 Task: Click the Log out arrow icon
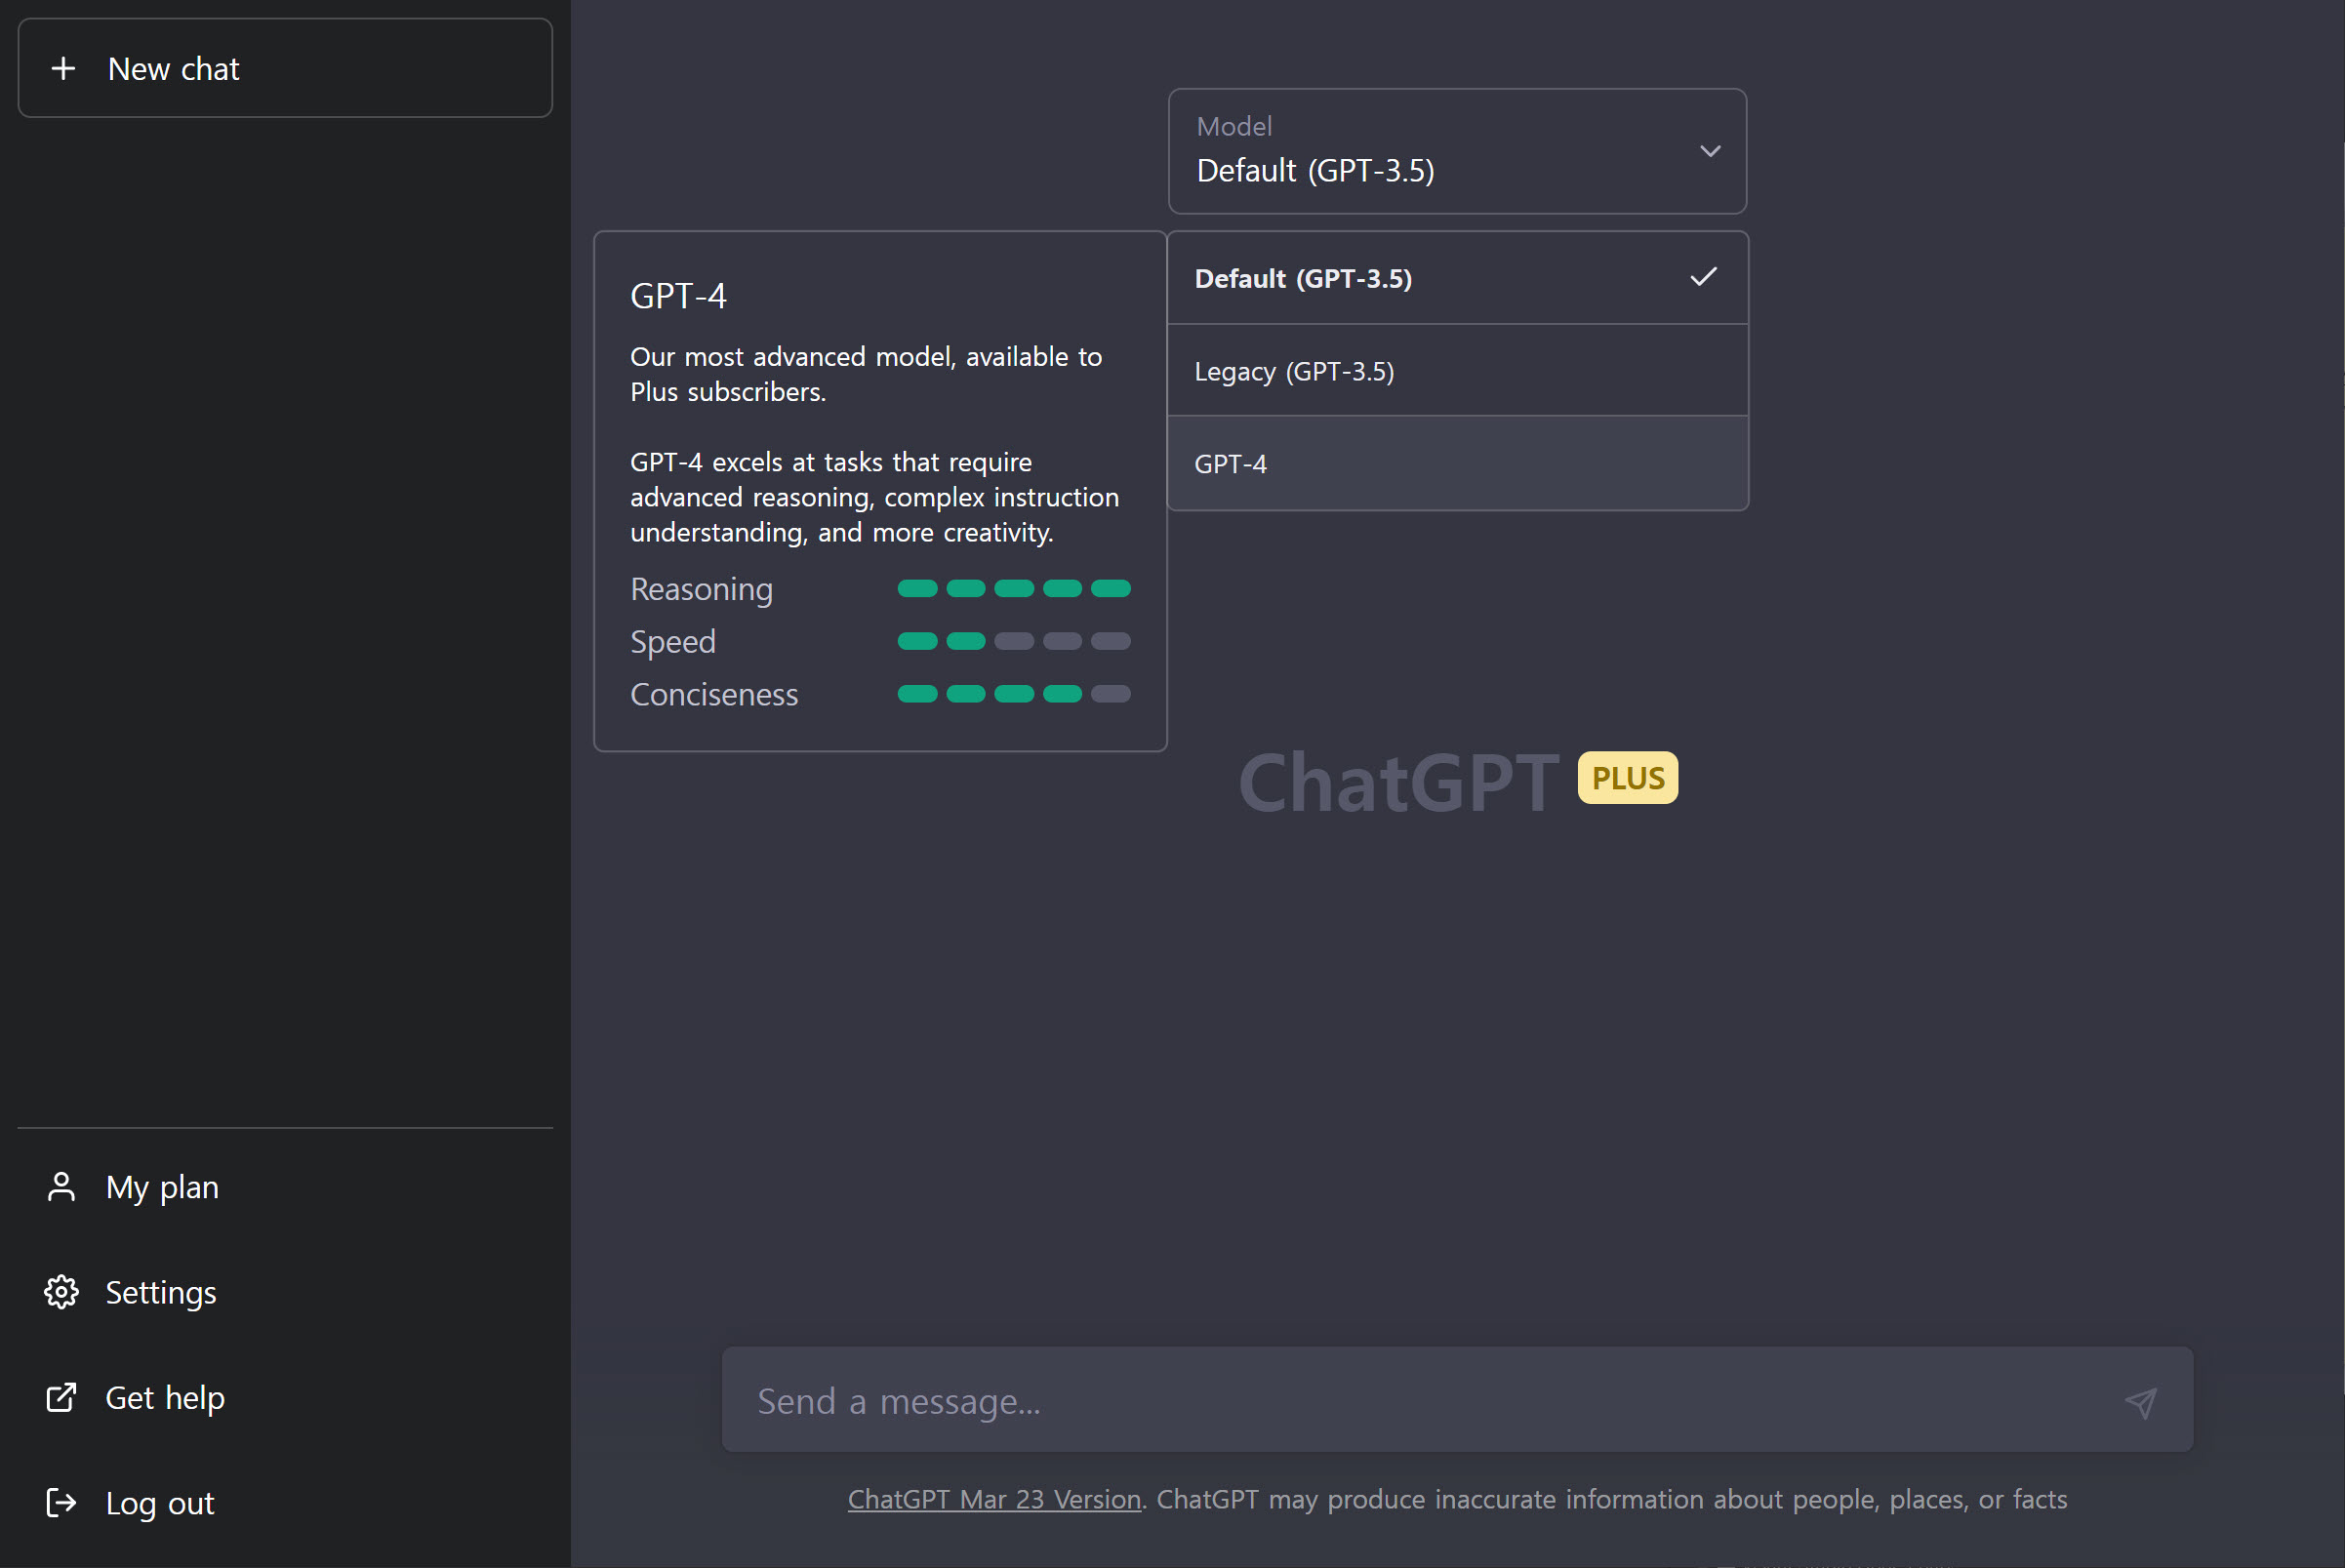(x=61, y=1502)
